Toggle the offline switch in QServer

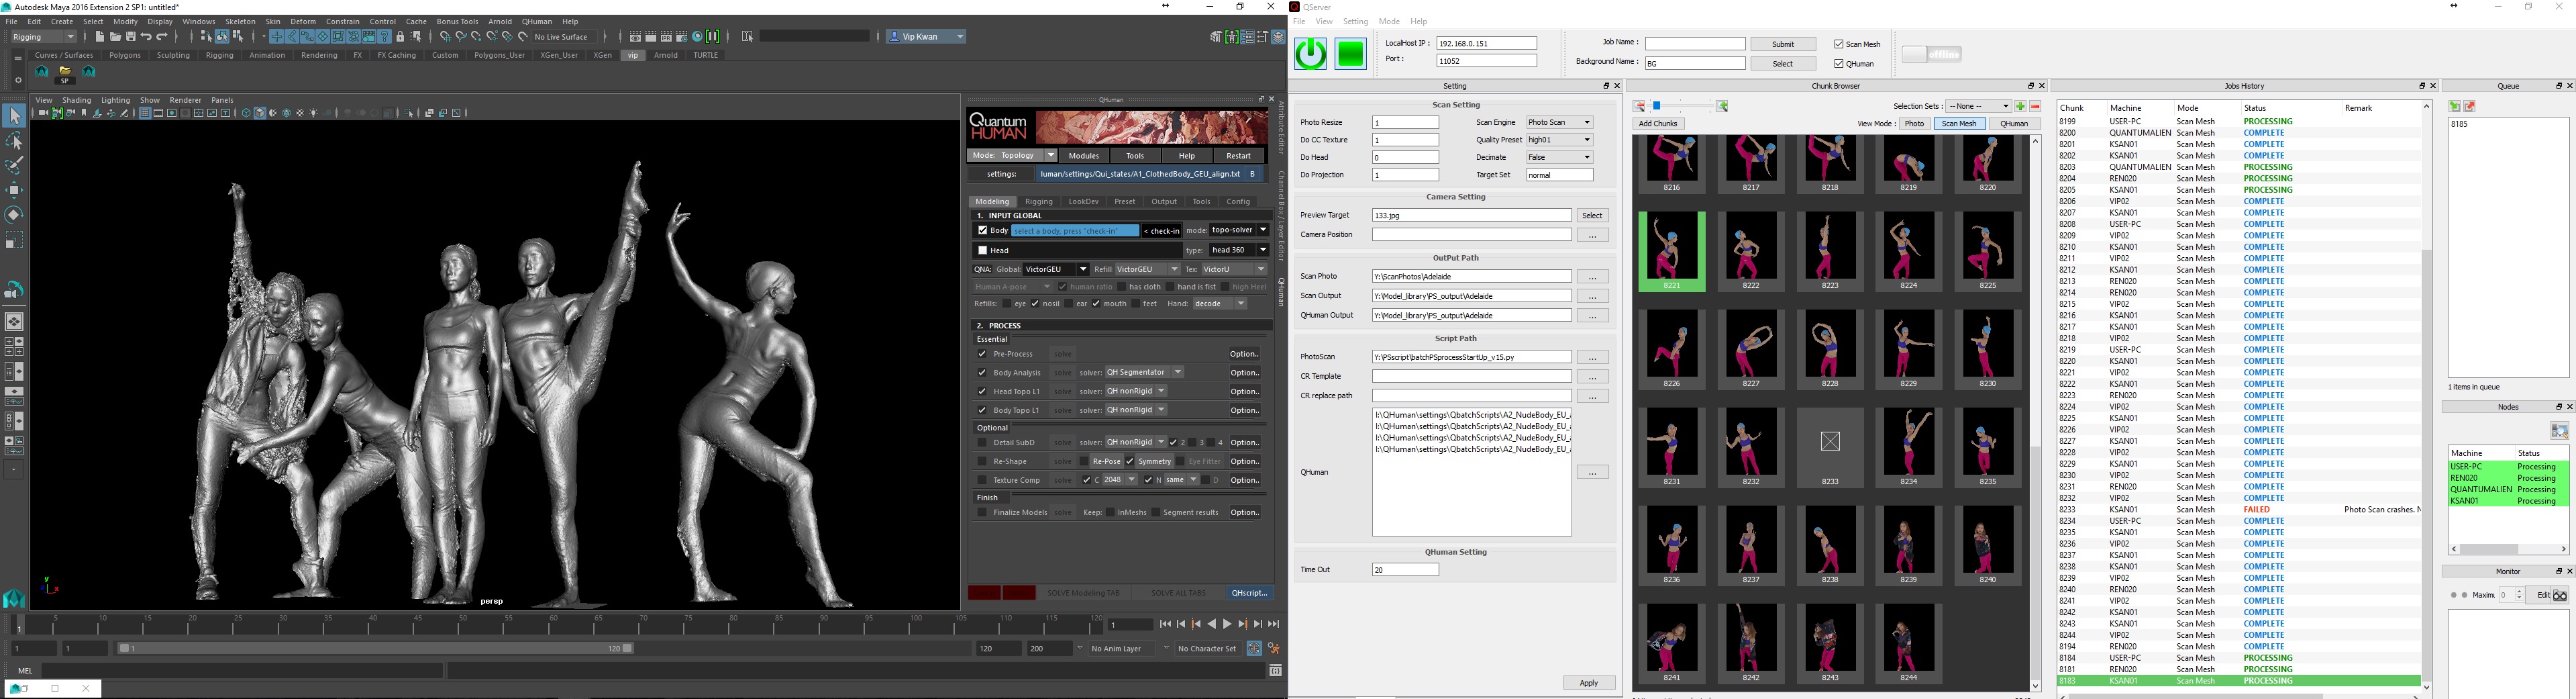pos(1932,54)
